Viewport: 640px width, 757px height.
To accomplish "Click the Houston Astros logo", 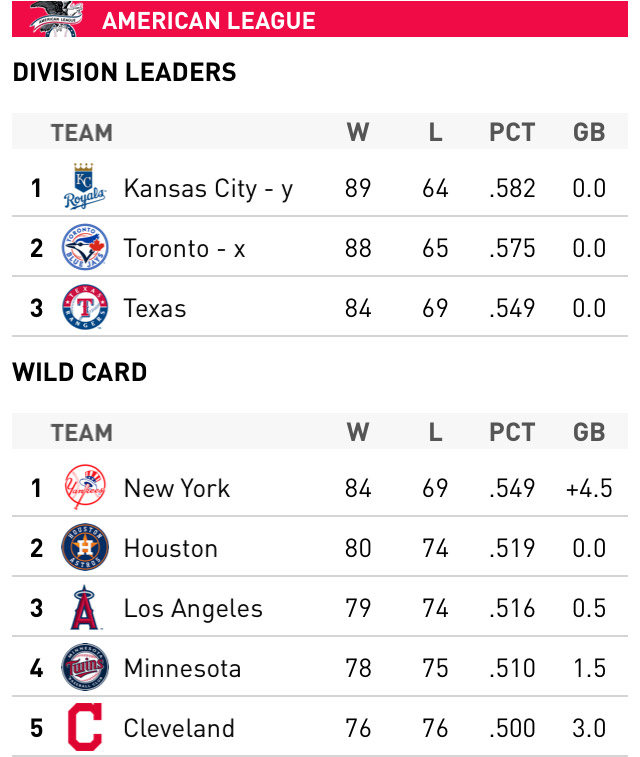I will (84, 548).
